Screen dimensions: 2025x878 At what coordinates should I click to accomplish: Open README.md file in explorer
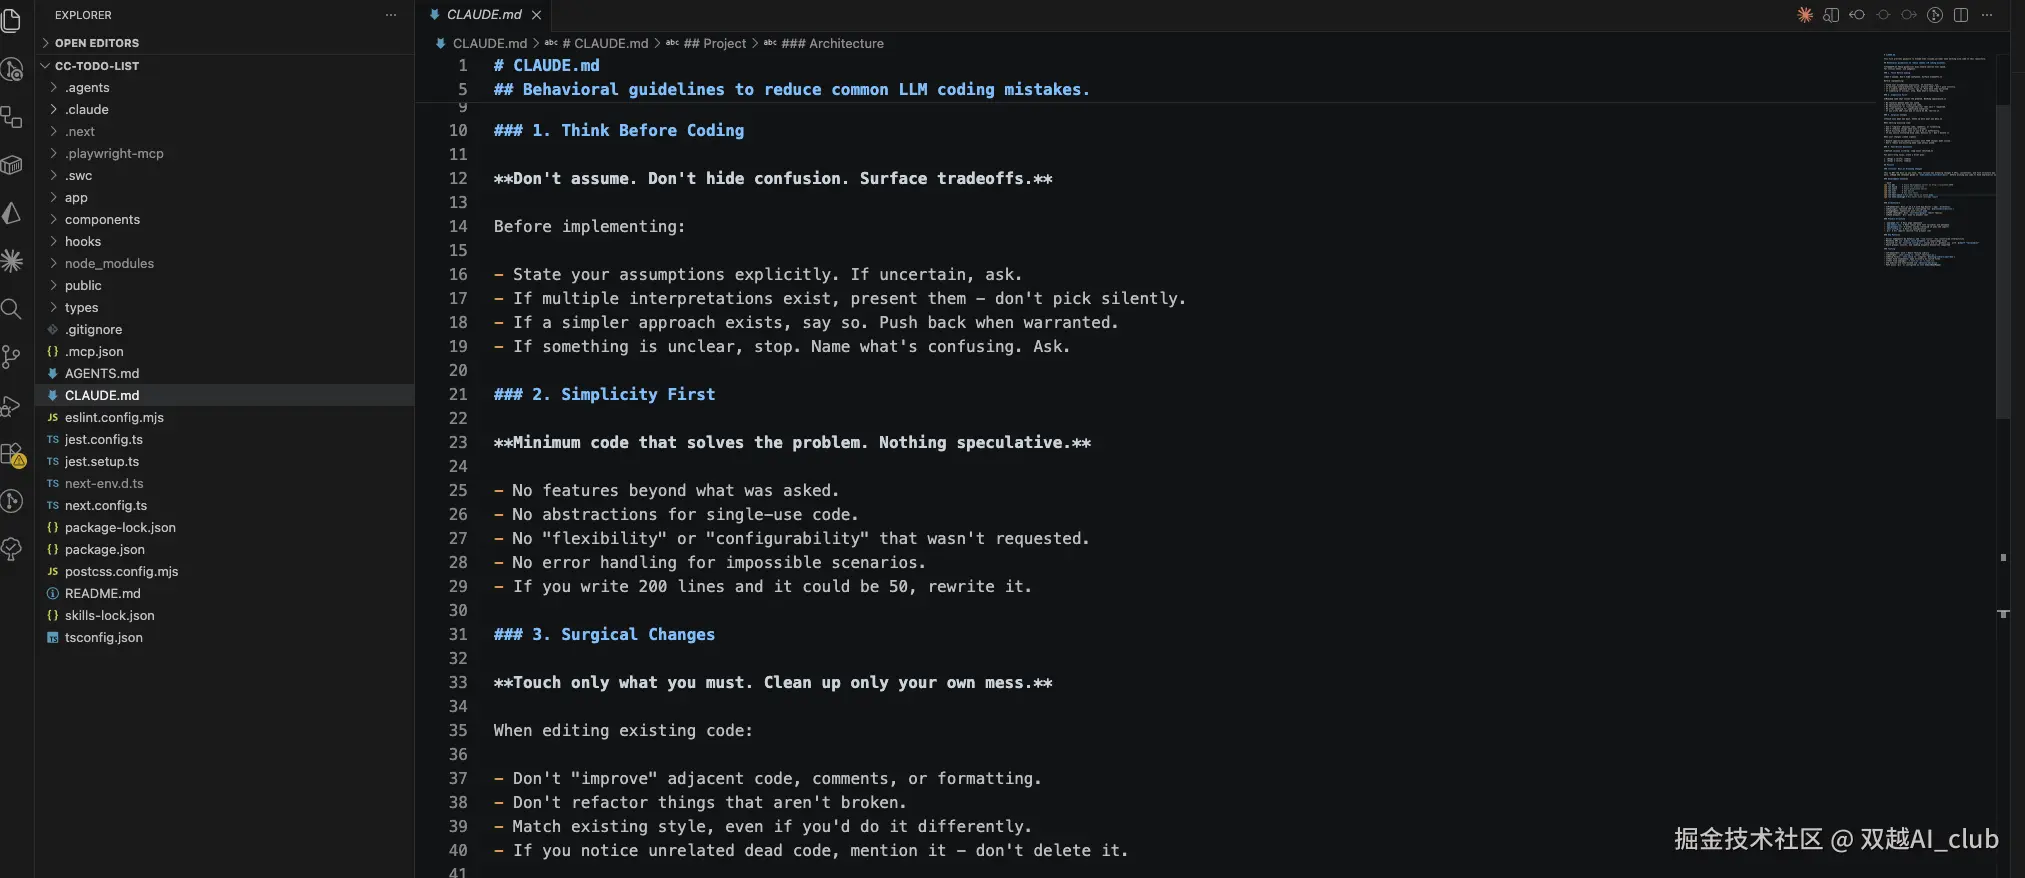(103, 594)
